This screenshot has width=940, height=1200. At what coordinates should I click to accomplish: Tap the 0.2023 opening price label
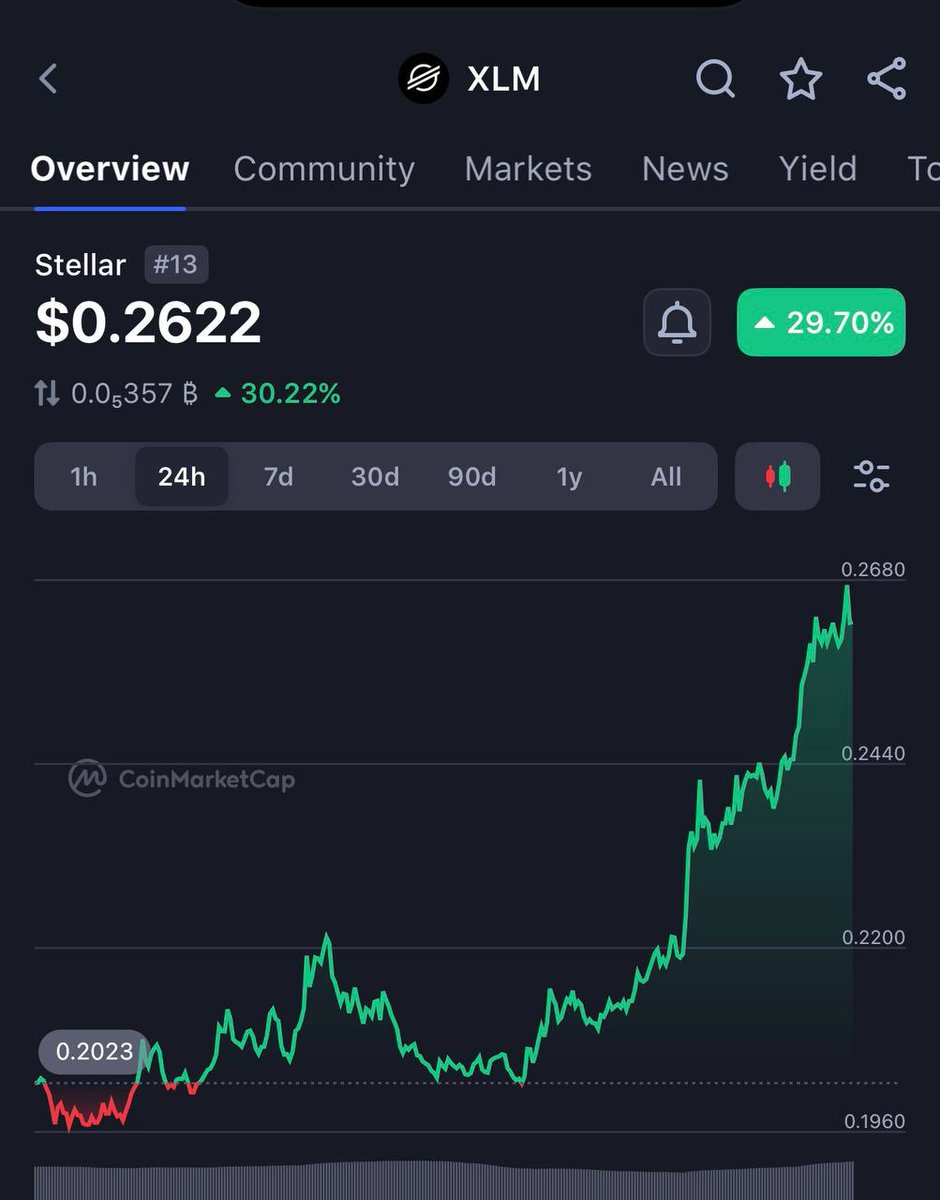point(94,1052)
